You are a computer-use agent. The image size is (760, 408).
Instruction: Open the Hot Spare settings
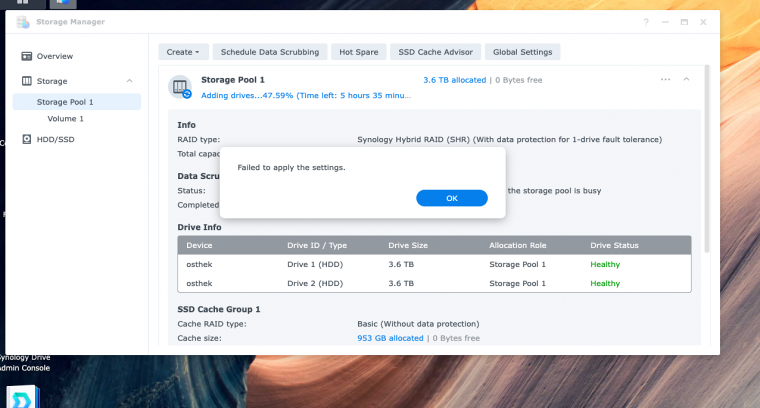tap(359, 52)
